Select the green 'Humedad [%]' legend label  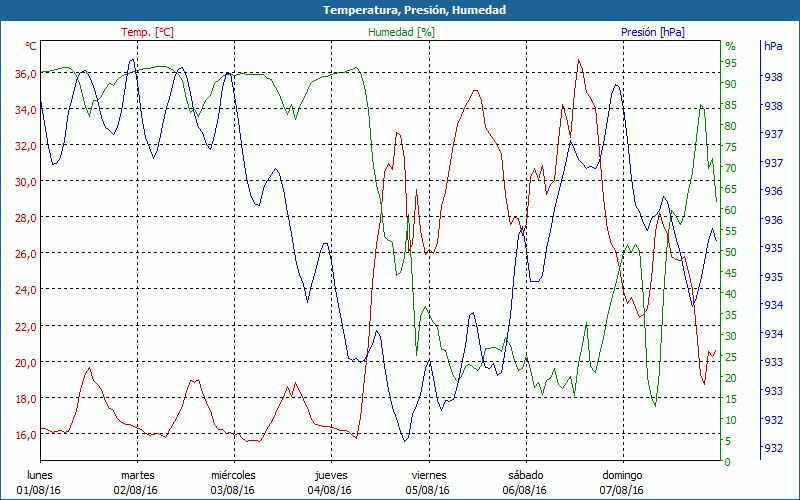401,32
